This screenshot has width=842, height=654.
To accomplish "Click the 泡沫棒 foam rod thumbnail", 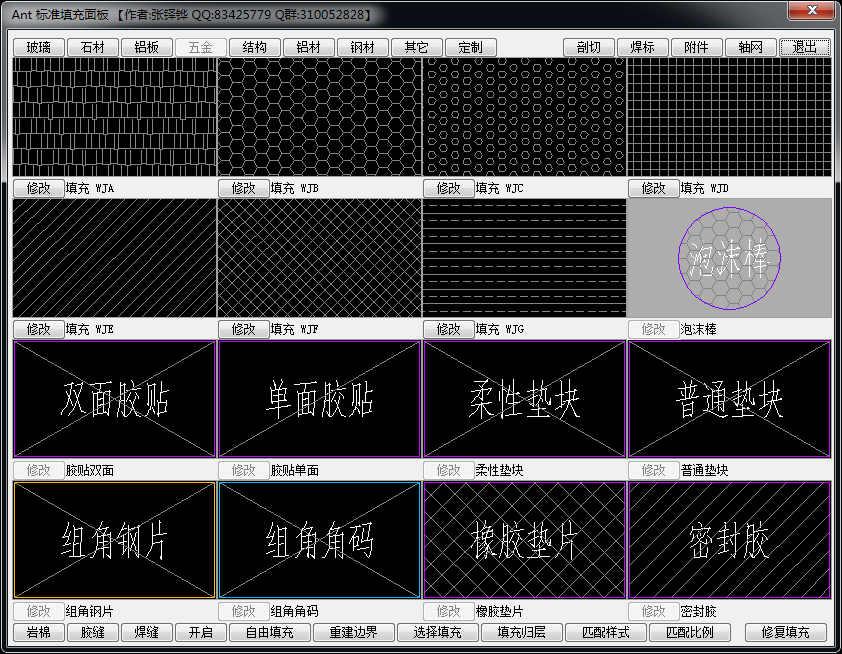I will coord(729,258).
